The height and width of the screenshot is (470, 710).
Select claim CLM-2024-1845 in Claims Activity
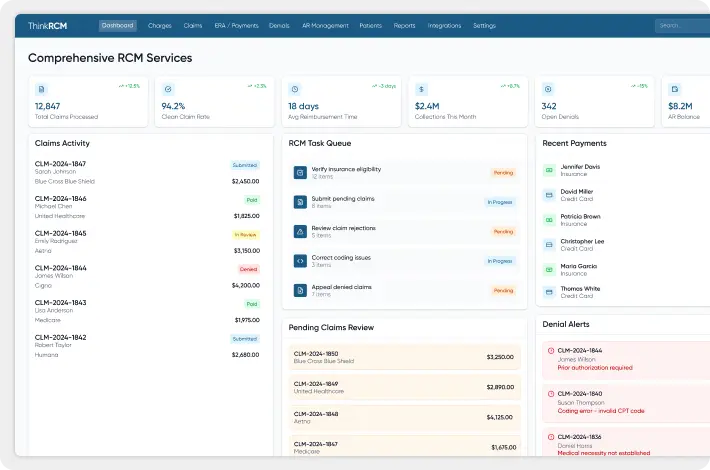147,242
